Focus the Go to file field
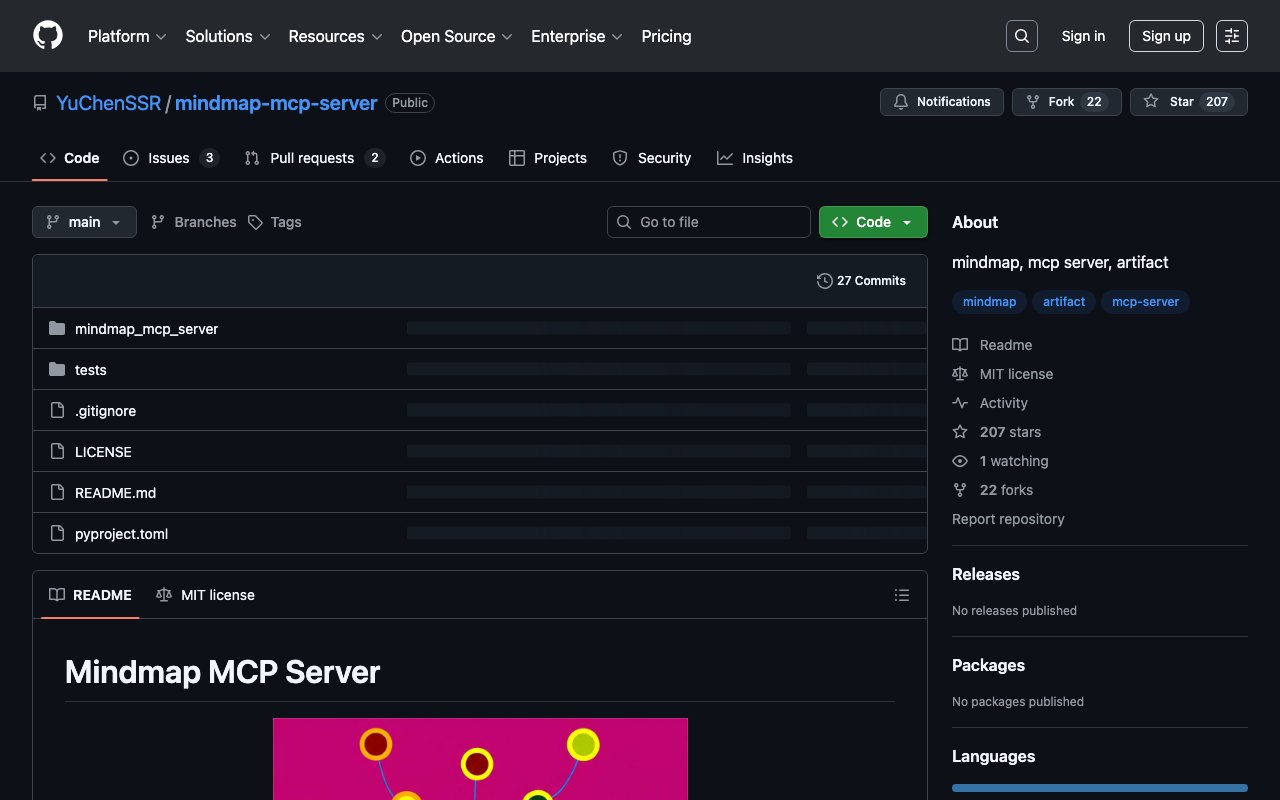This screenshot has width=1280, height=800. point(709,222)
